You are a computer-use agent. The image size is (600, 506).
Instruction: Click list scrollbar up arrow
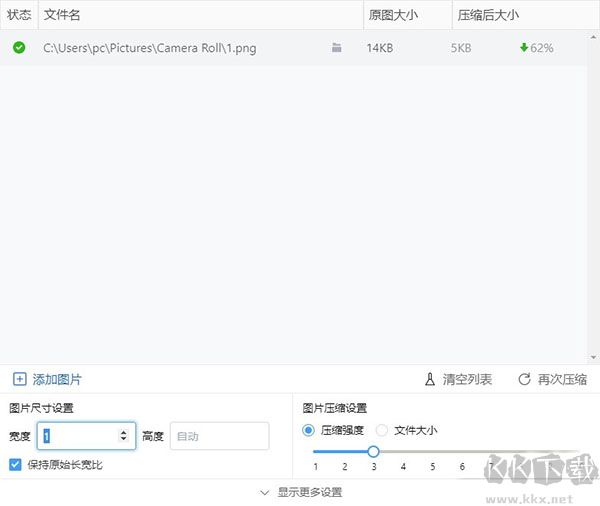(x=593, y=38)
